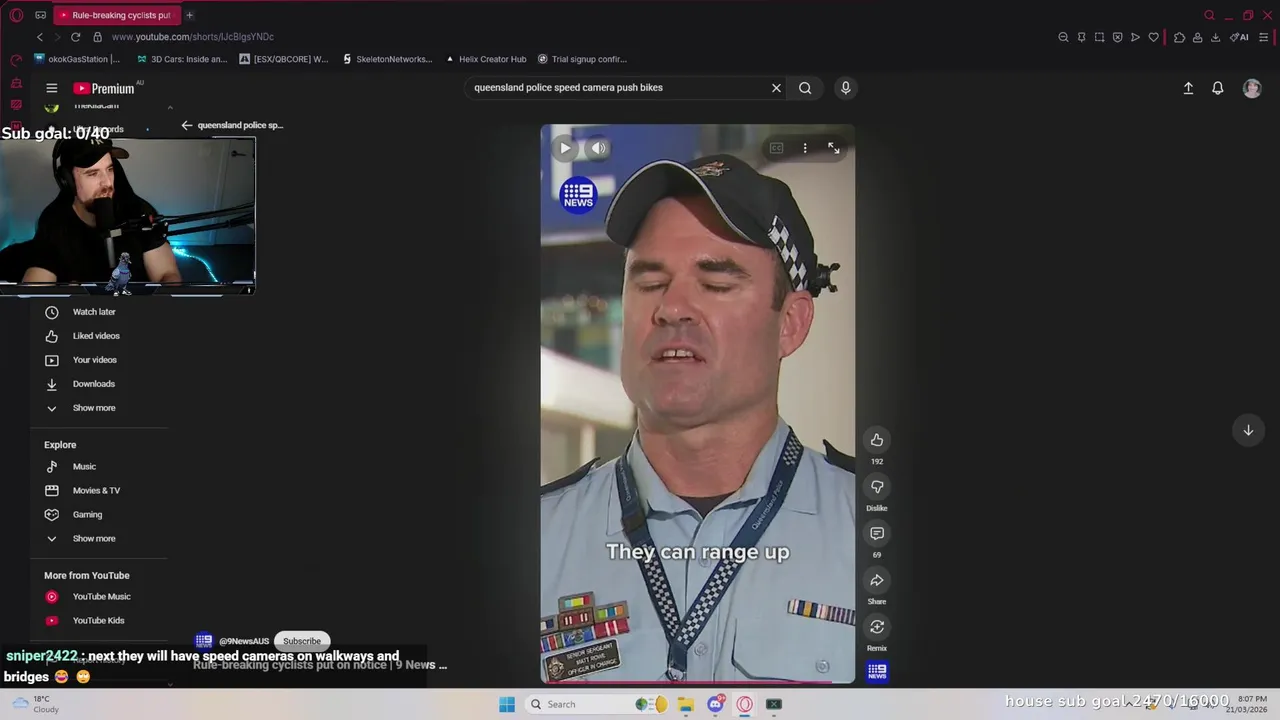Mute the Shorts video volume
This screenshot has height=720, width=1280.
[x=598, y=148]
